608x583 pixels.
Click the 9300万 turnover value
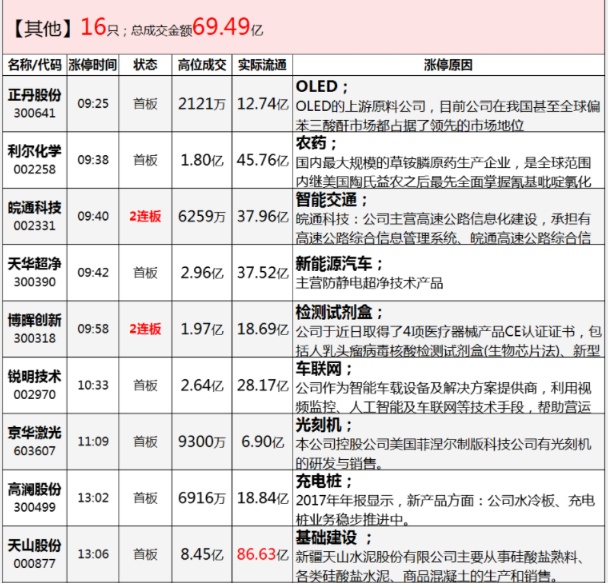(x=202, y=442)
